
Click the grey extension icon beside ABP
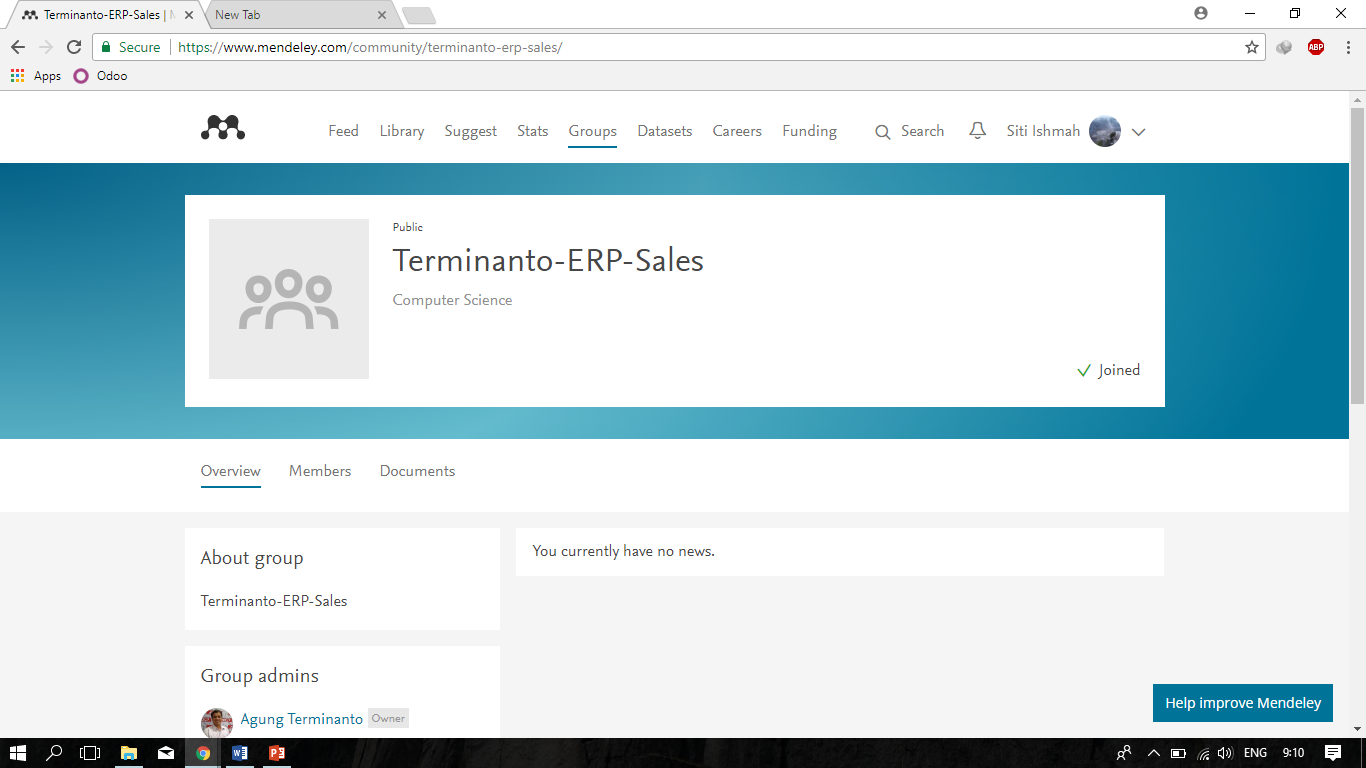1285,47
